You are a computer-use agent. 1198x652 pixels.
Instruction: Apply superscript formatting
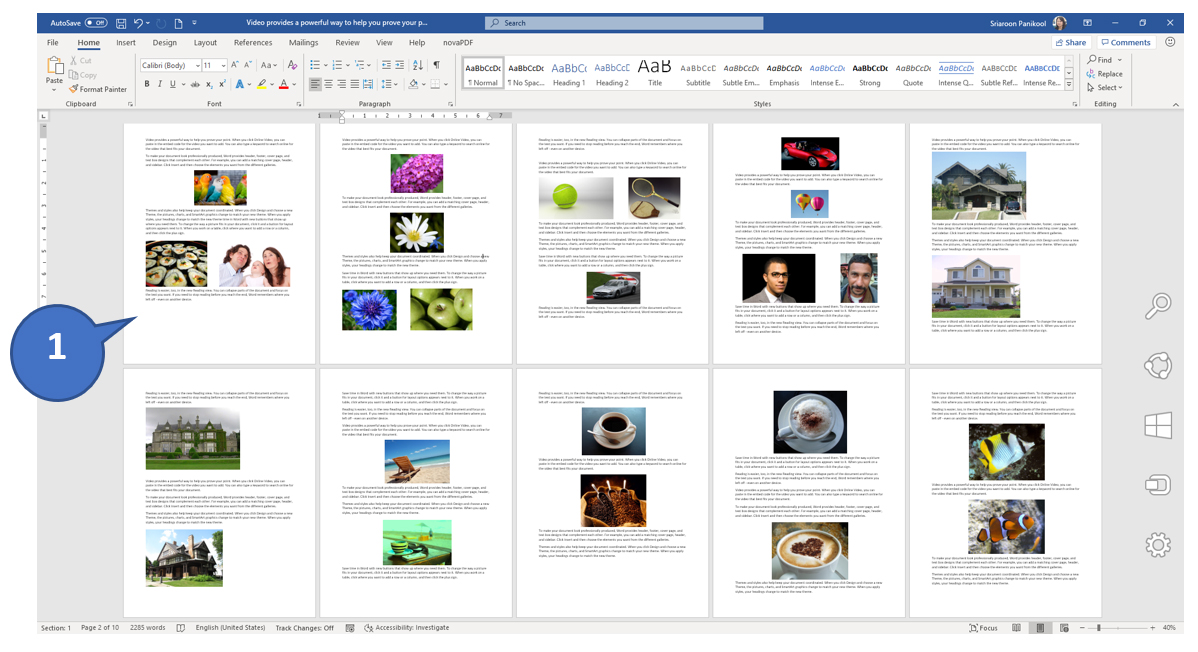tap(222, 84)
